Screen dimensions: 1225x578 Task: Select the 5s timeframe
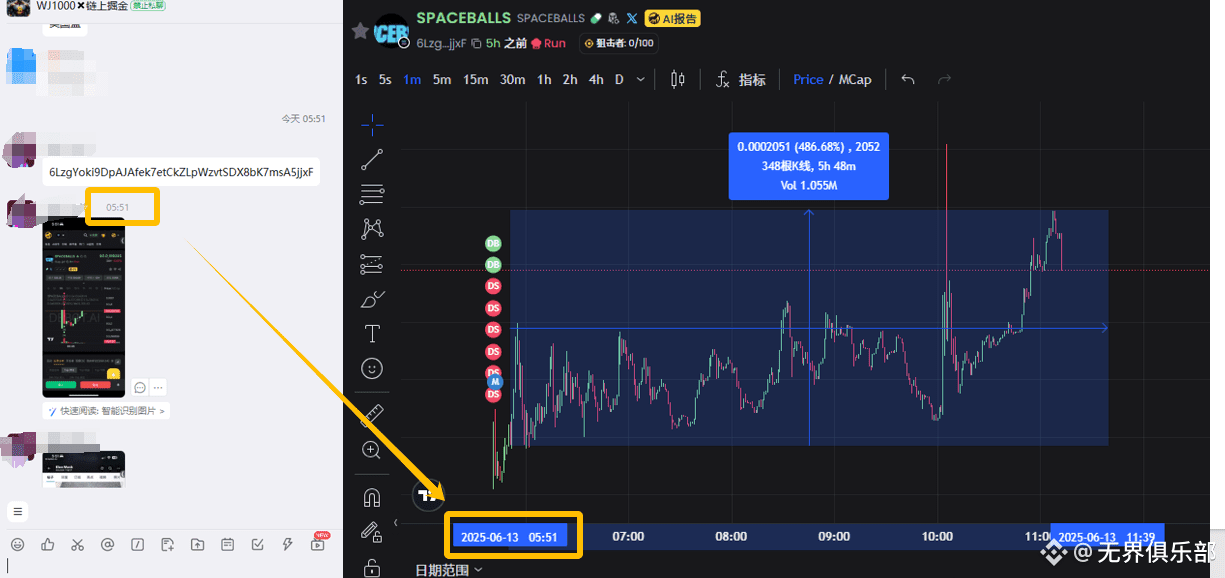pos(385,80)
